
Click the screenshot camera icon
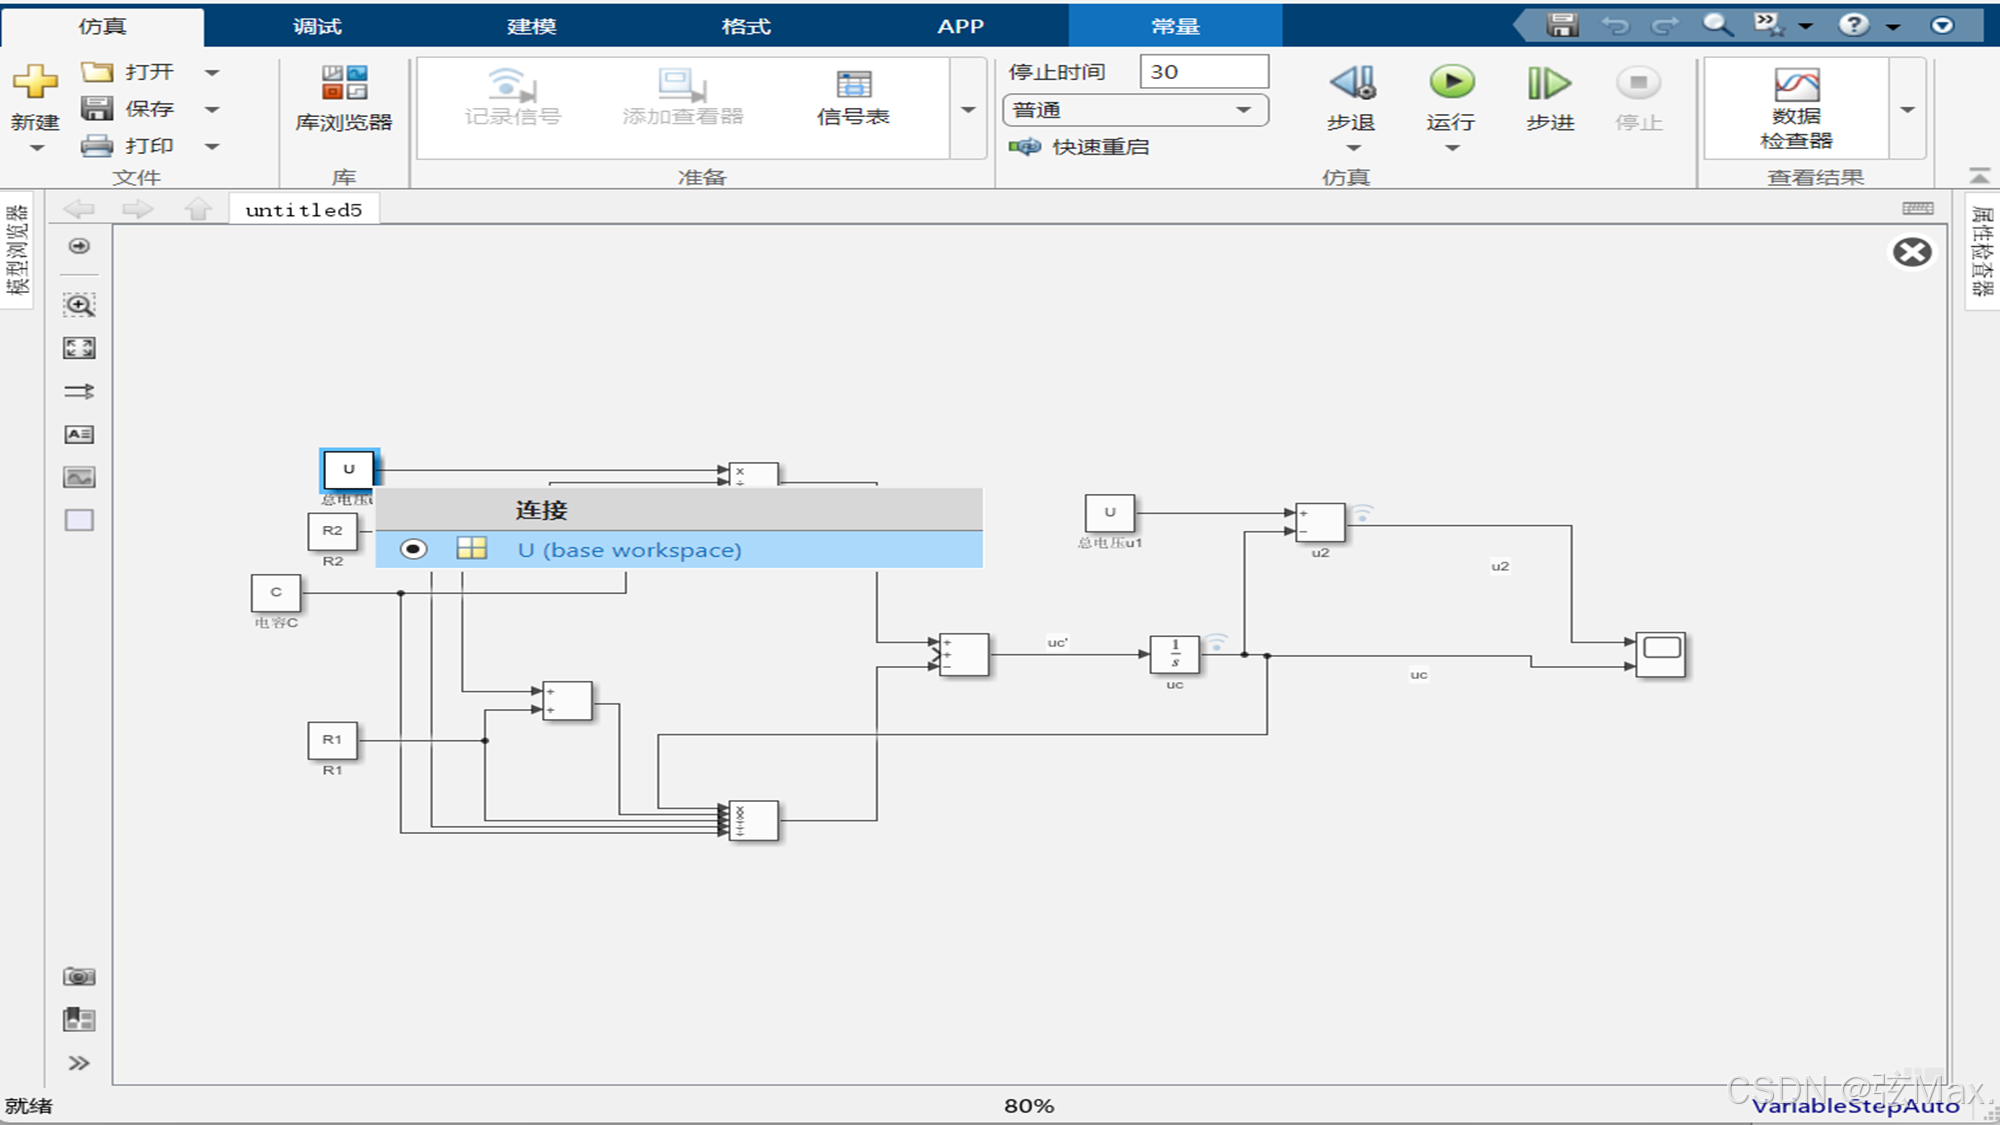[79, 976]
